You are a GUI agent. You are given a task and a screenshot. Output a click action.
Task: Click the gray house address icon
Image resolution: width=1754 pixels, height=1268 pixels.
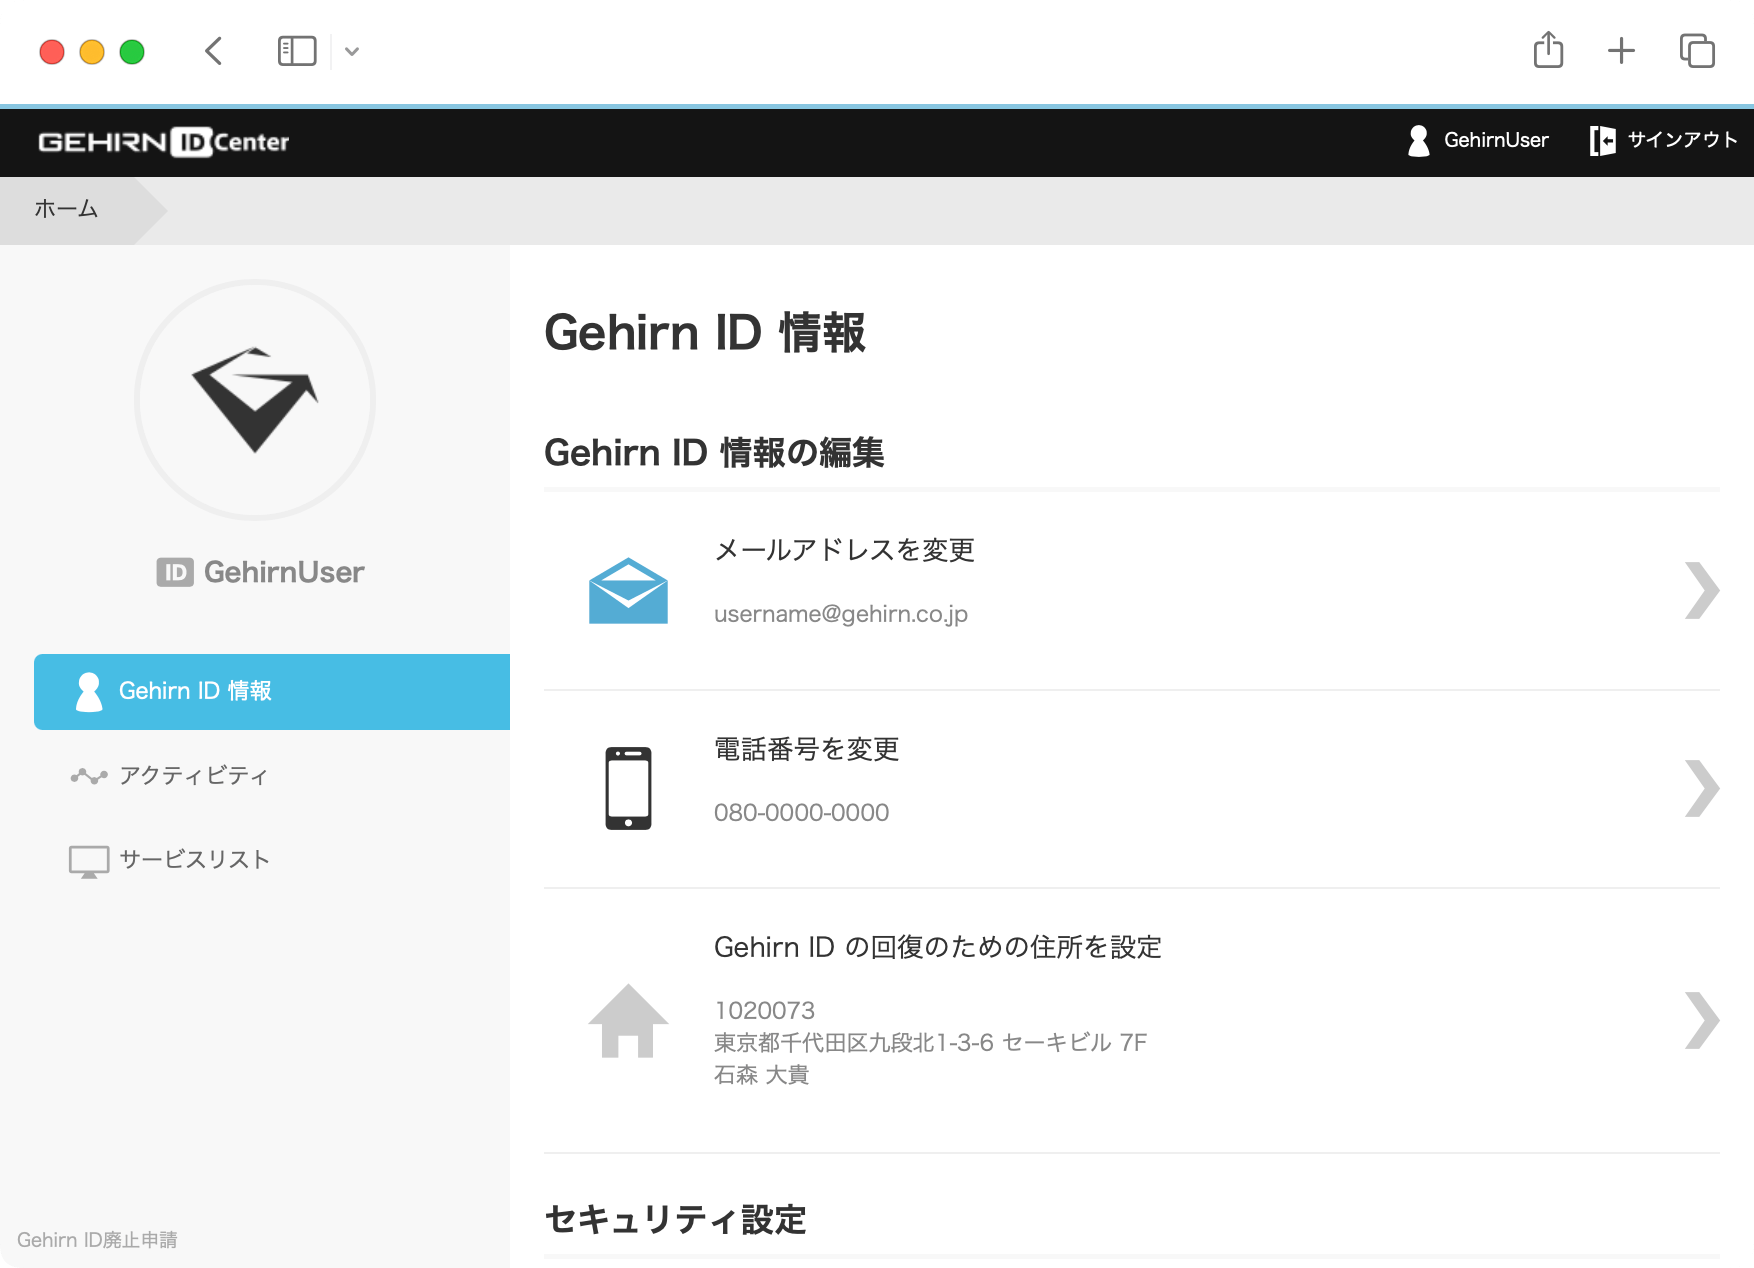628,1021
